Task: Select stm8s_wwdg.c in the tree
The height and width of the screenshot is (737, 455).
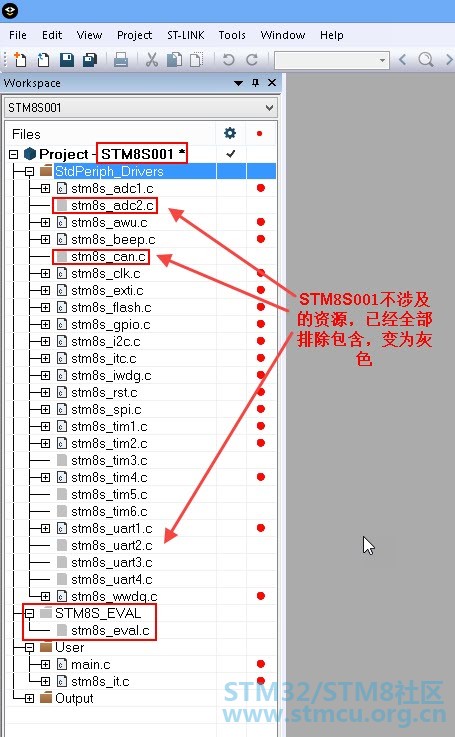Action: click(114, 596)
